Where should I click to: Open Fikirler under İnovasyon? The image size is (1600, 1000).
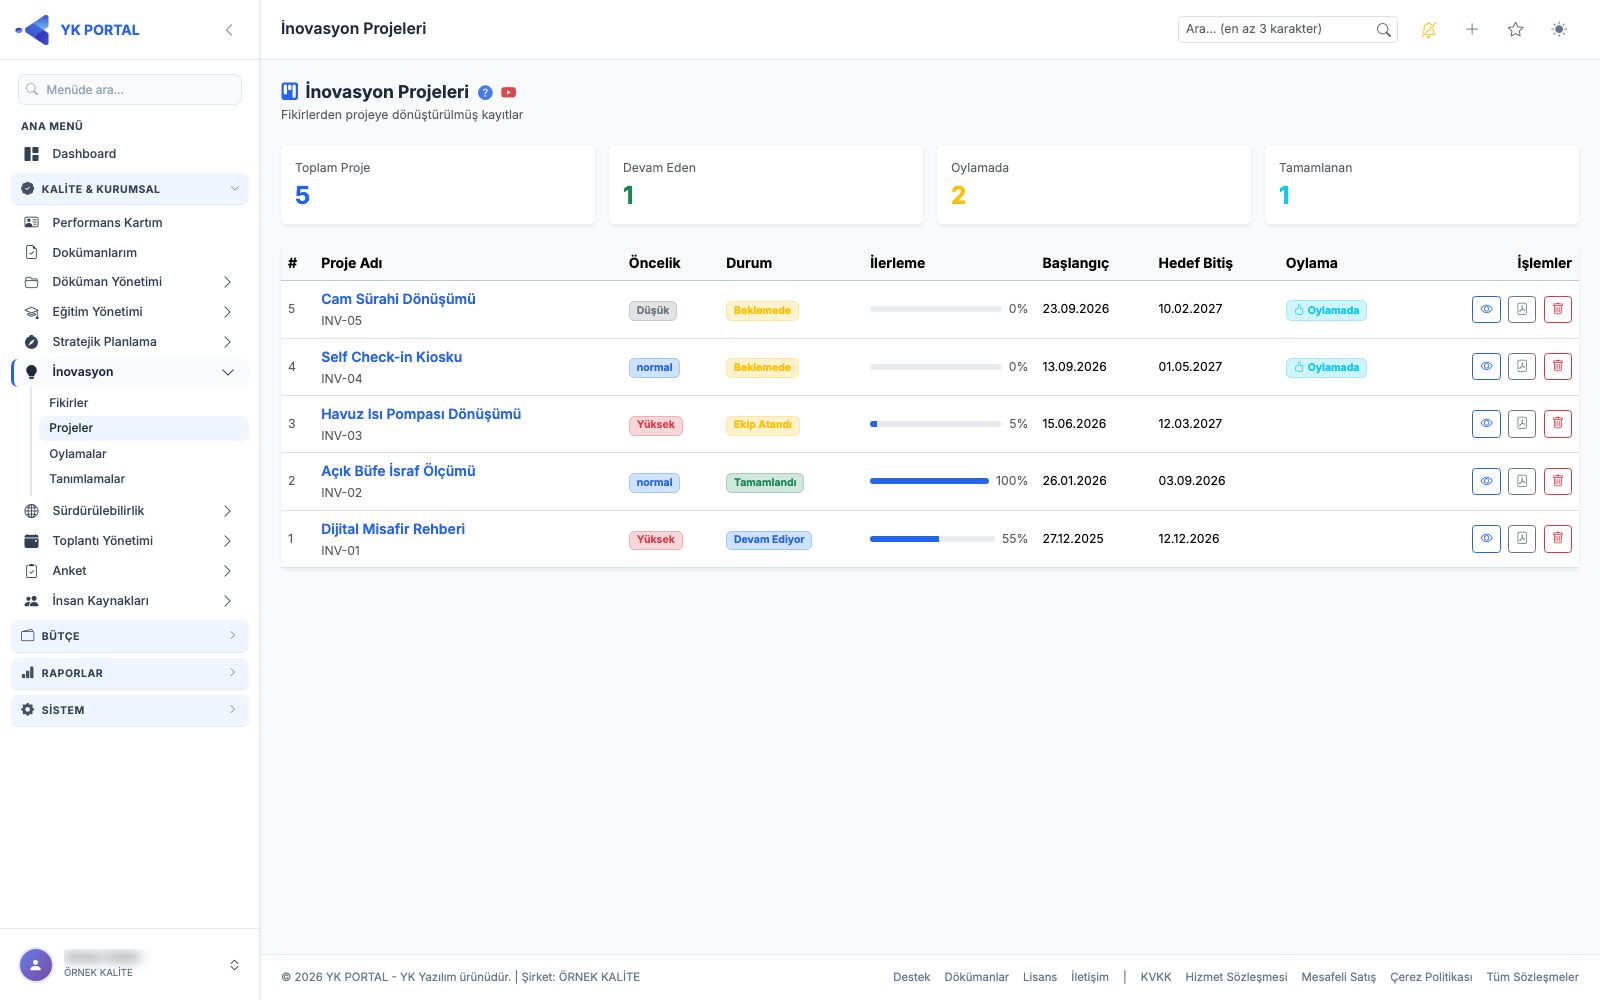click(x=143, y=403)
